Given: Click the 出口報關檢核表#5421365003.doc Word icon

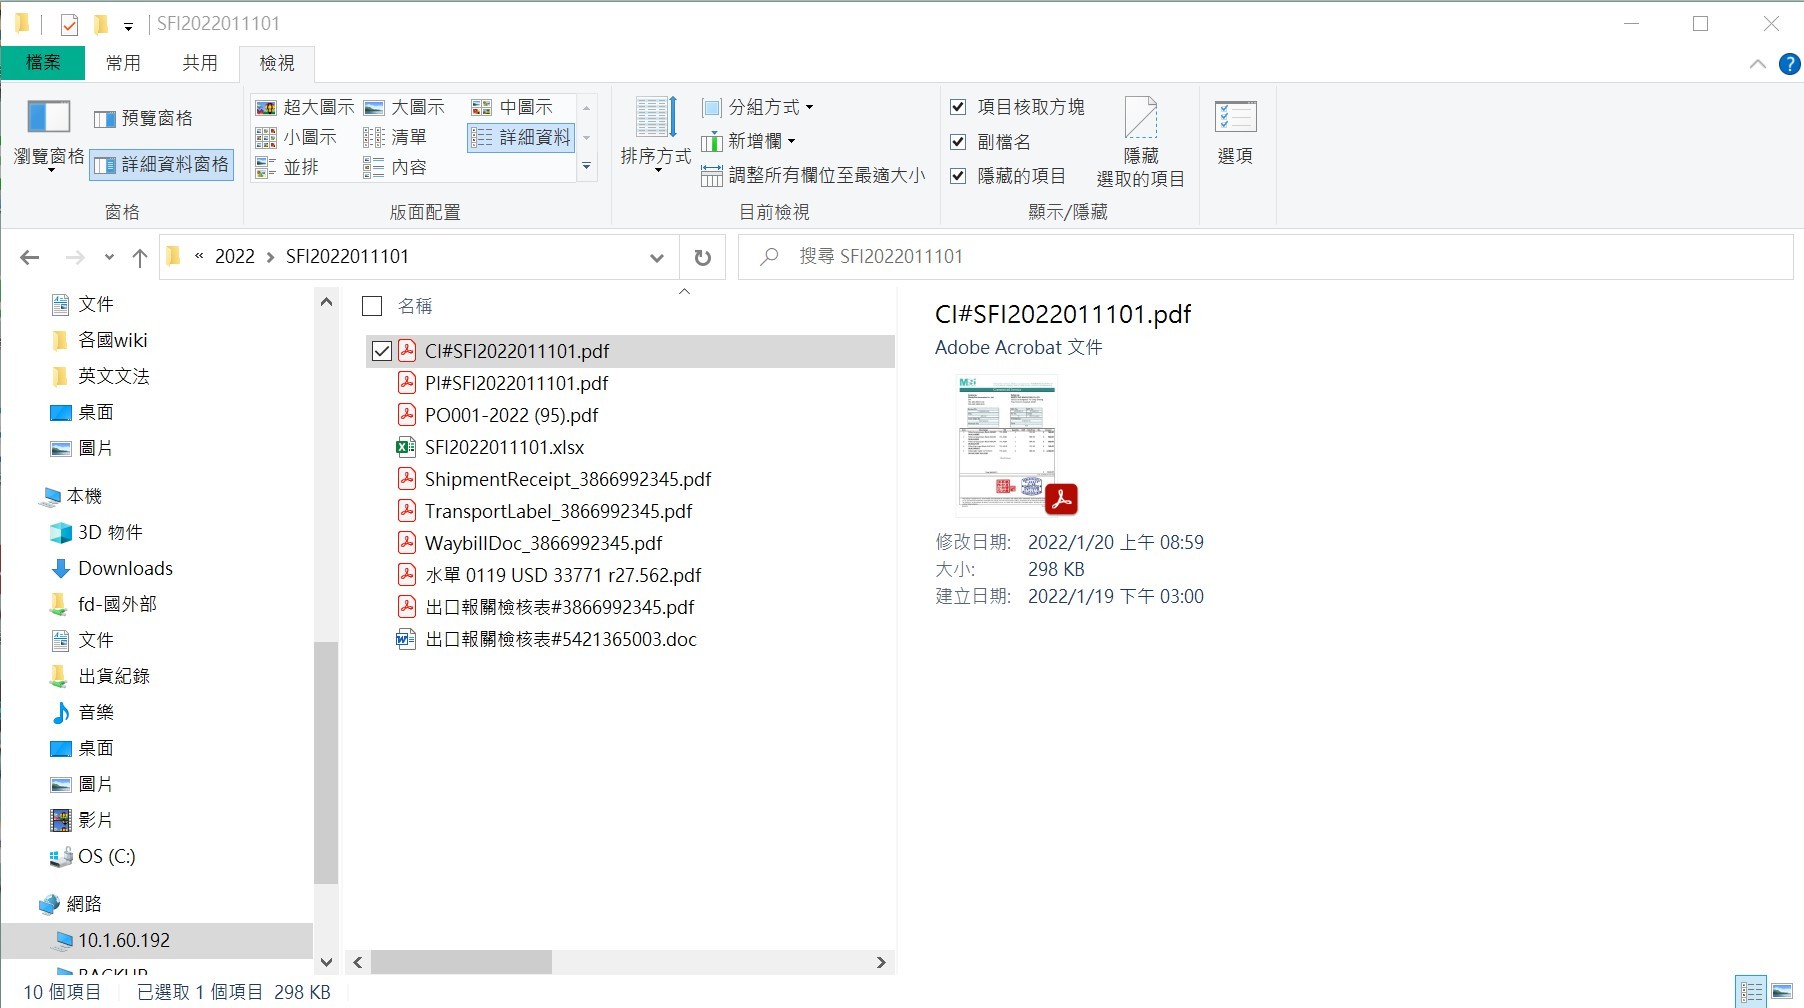Looking at the screenshot, I should coord(406,639).
